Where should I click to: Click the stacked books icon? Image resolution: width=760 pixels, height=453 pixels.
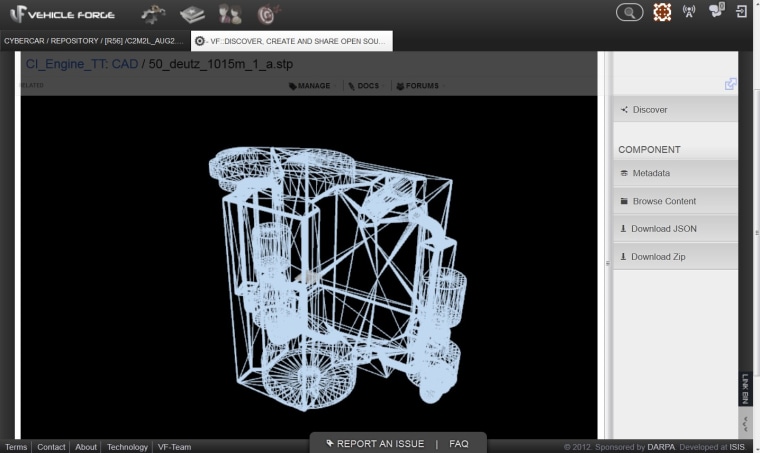(x=192, y=14)
